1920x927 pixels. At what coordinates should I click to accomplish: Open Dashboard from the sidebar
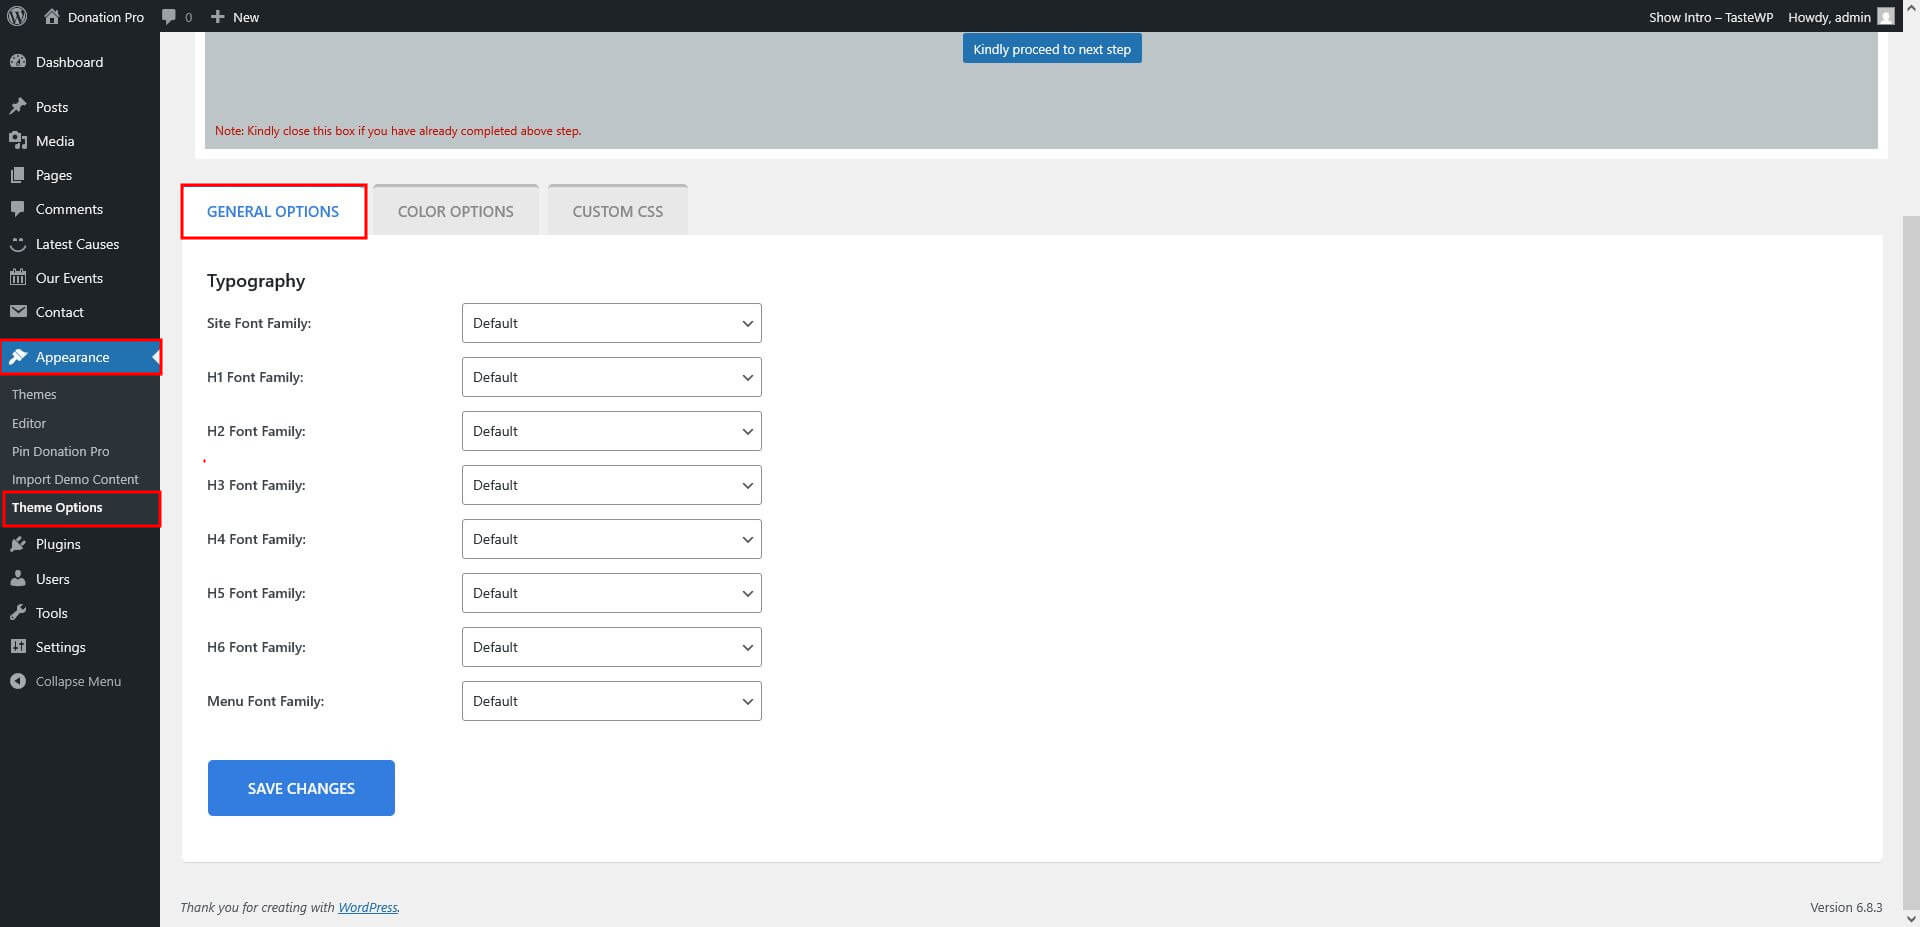tap(69, 62)
